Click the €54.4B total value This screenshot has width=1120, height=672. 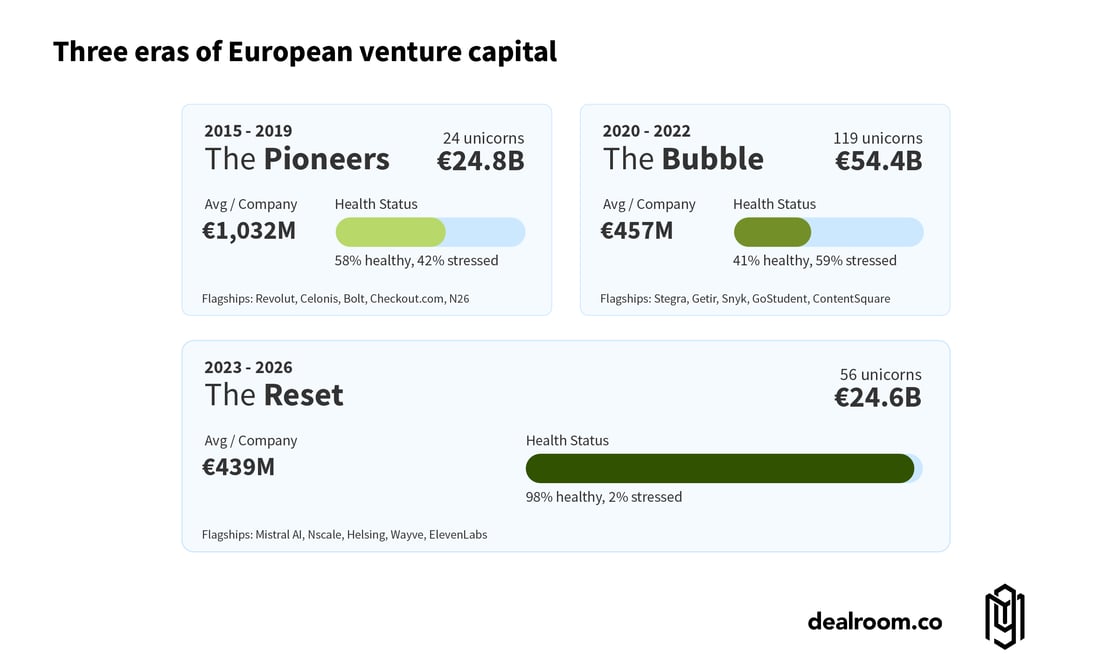[878, 161]
